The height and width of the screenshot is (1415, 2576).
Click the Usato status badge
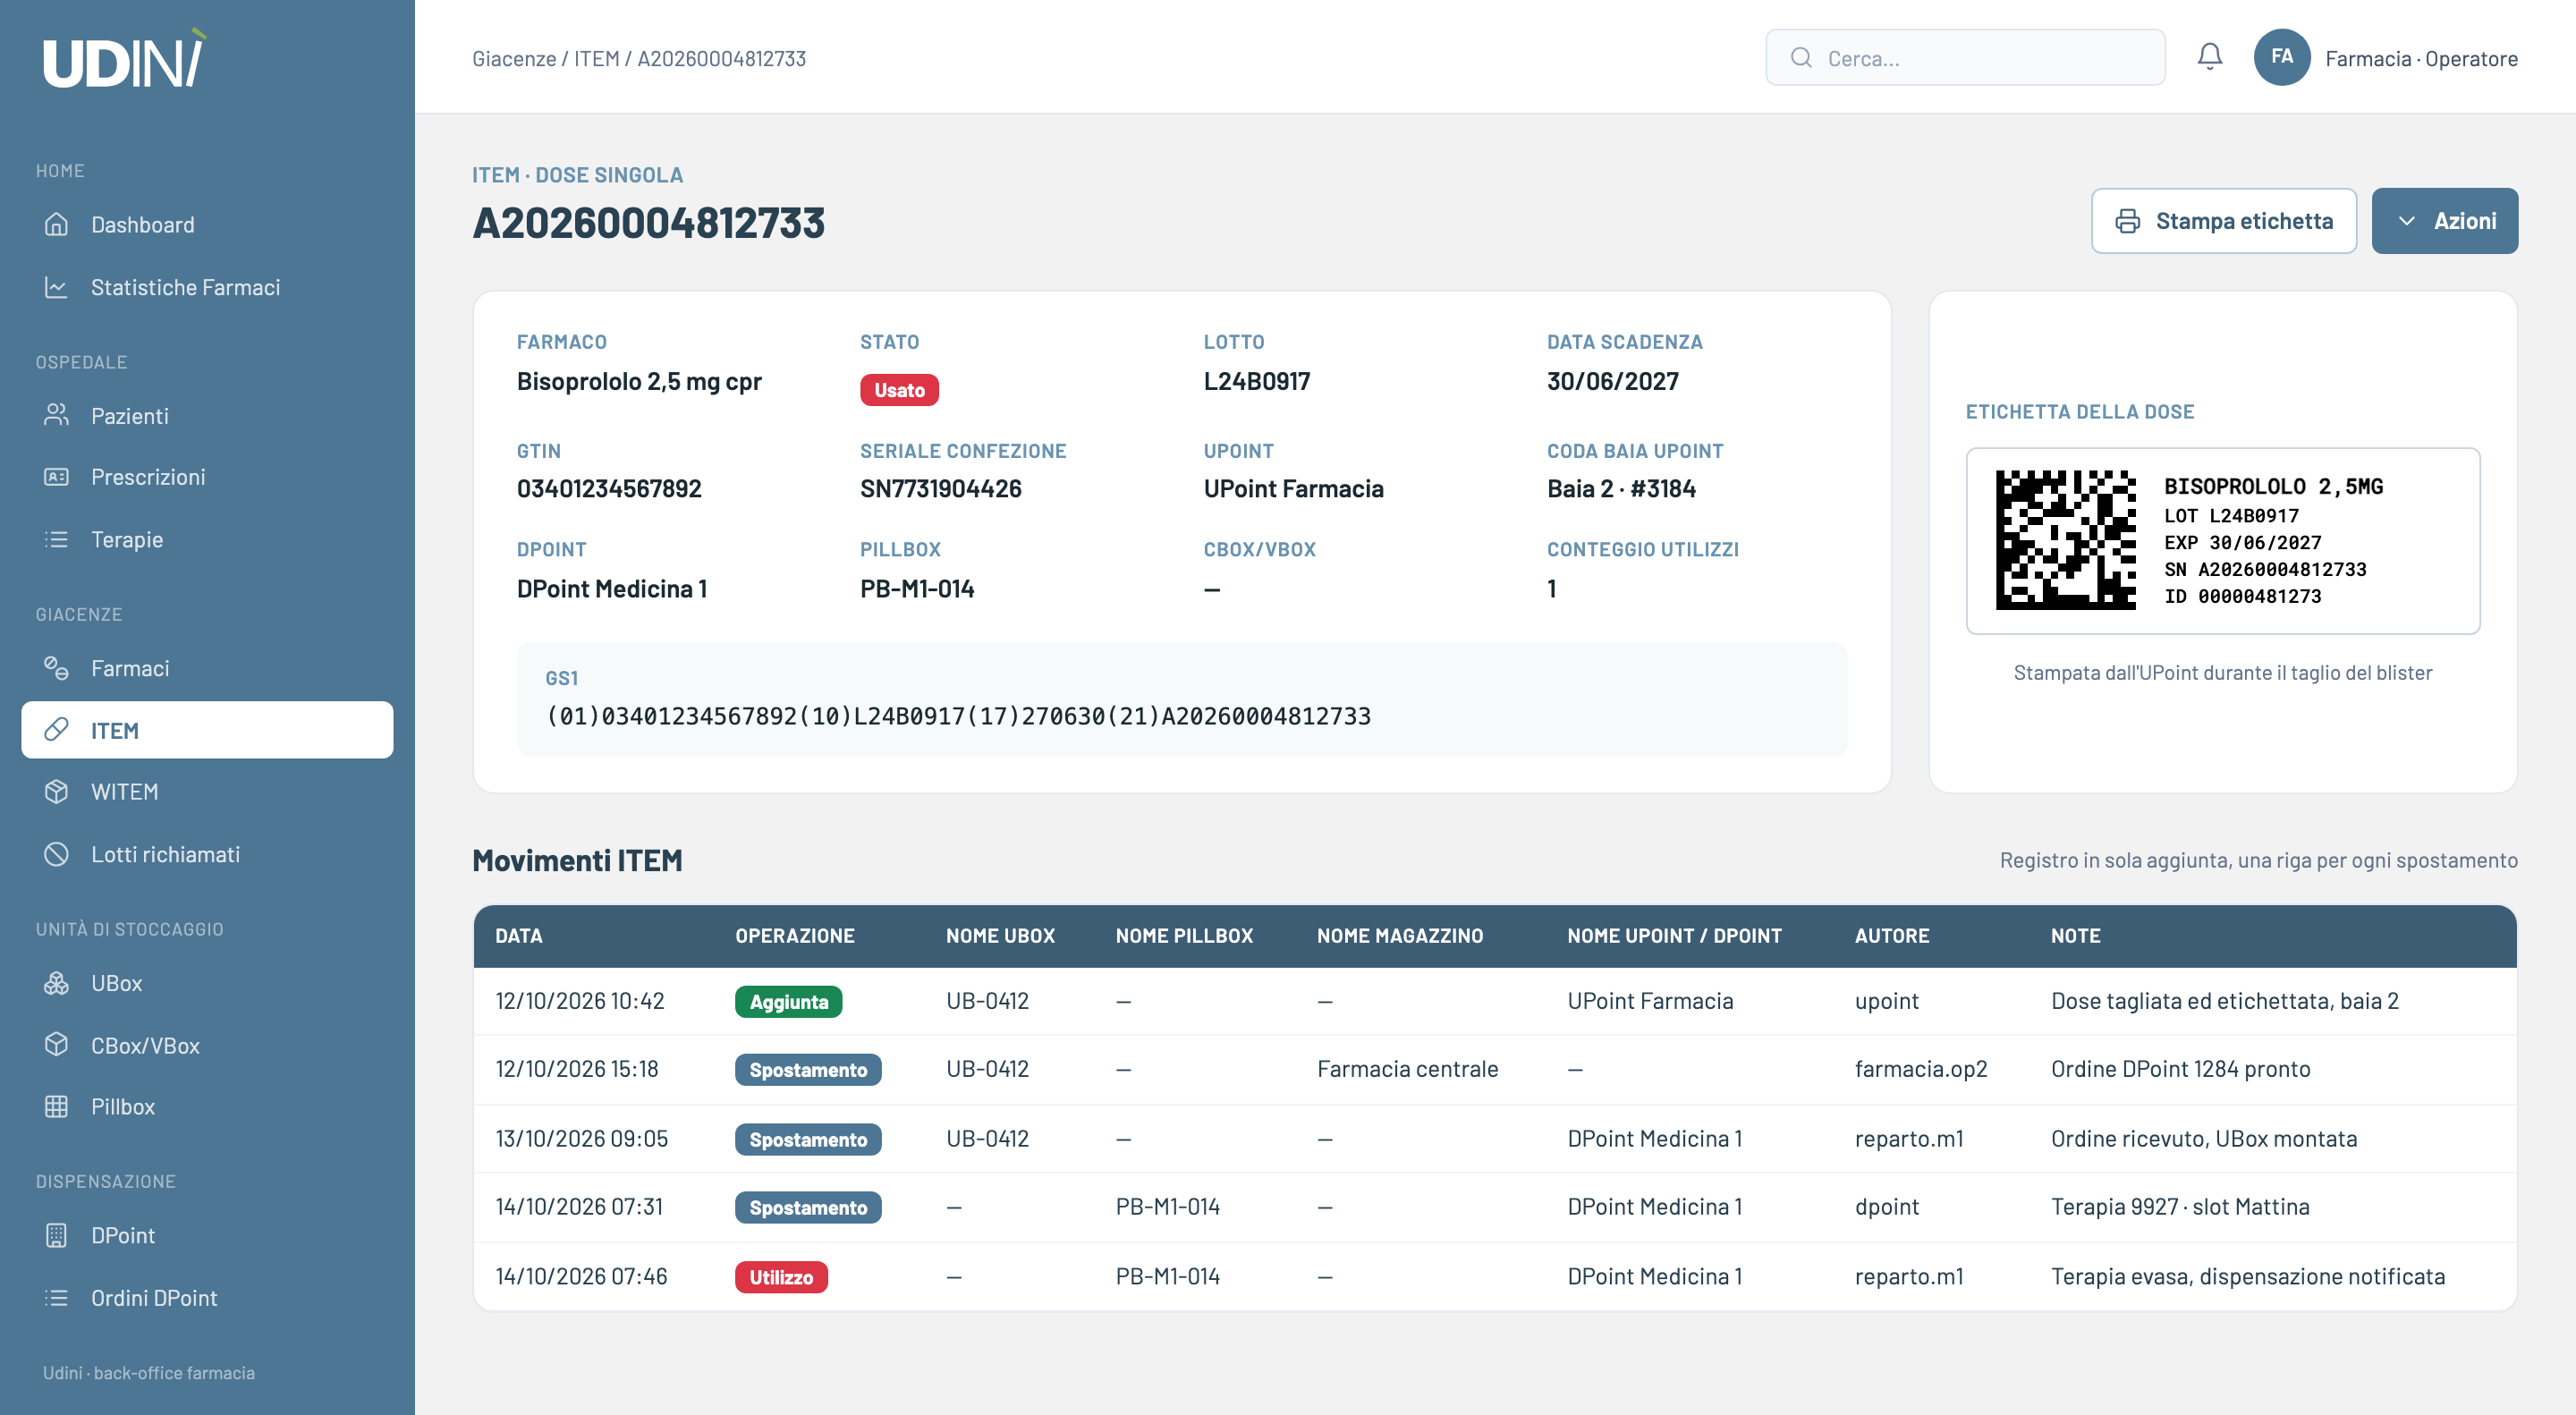899,390
